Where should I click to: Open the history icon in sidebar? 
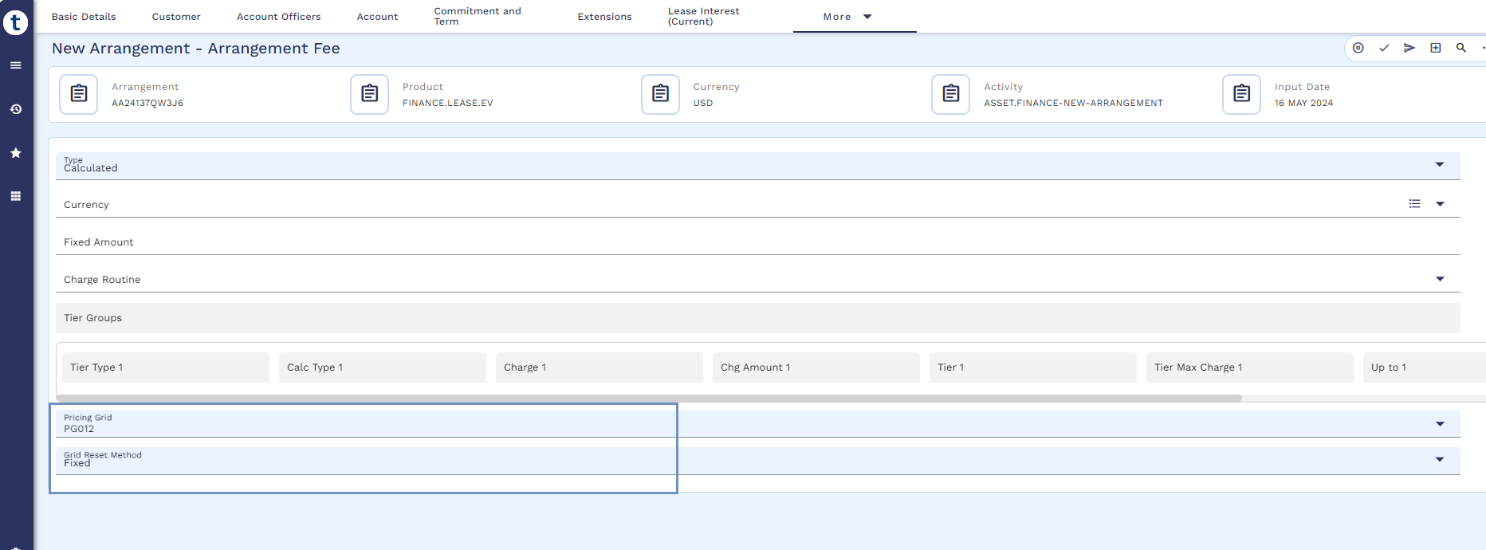click(16, 109)
